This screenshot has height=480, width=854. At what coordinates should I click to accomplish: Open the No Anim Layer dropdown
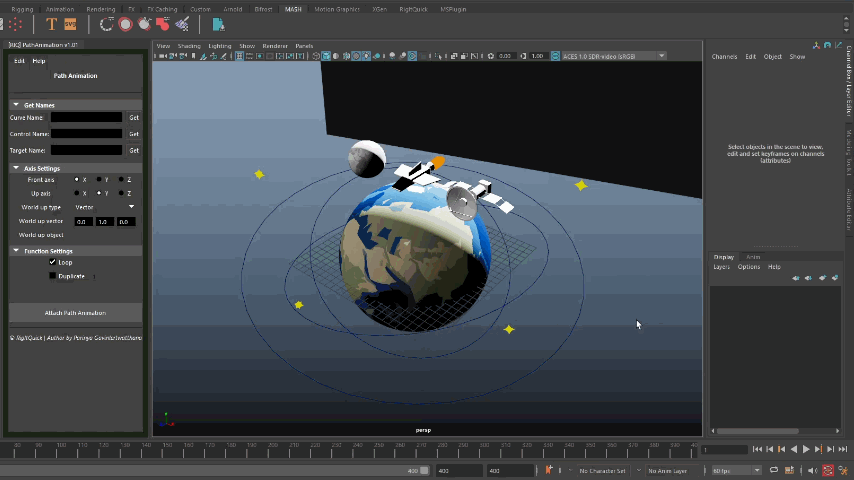[x=672, y=471]
